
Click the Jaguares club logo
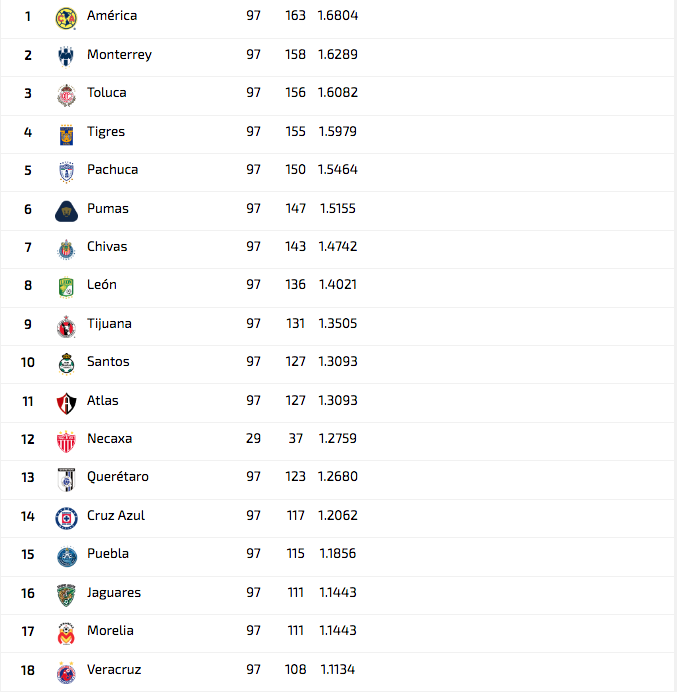(66, 595)
